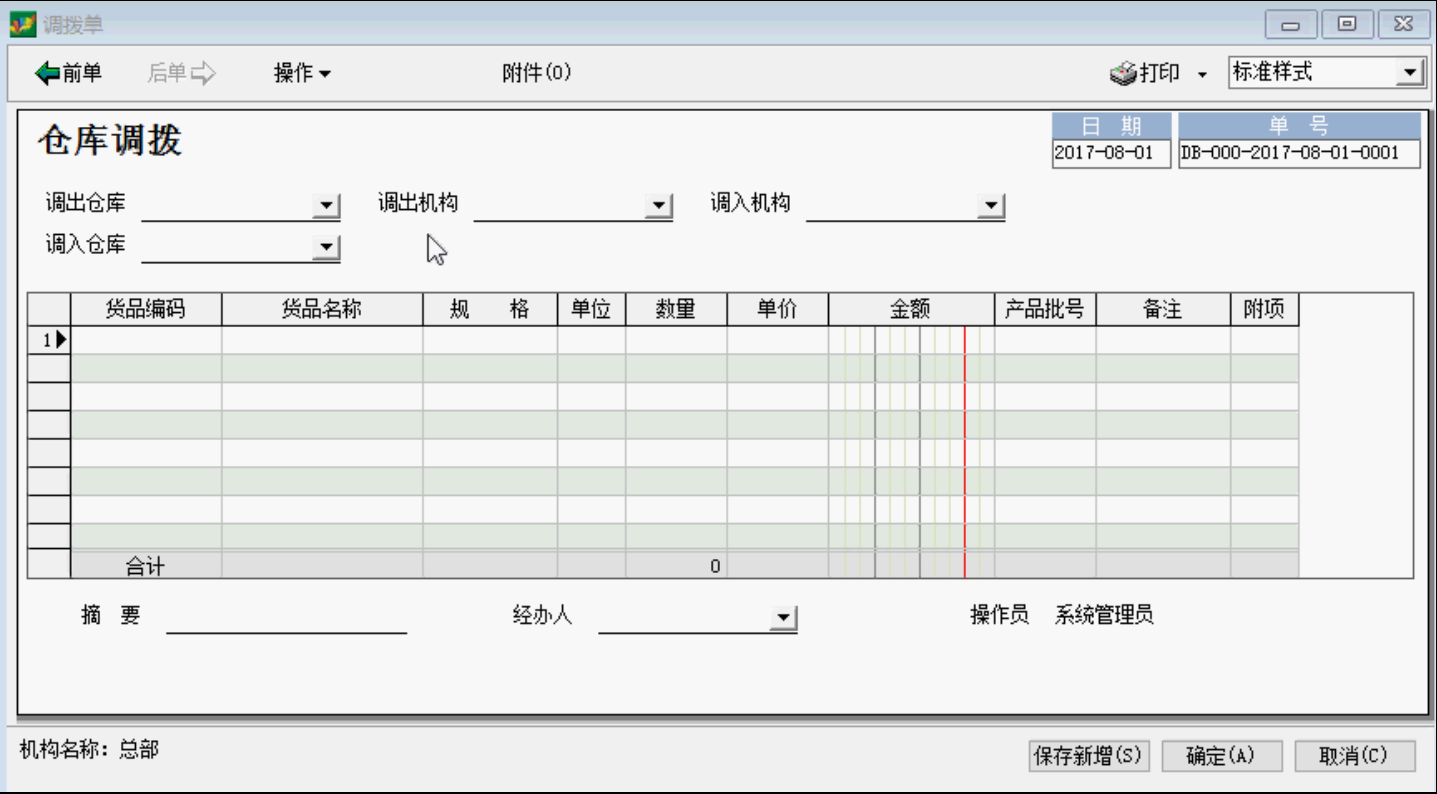Screen dimensions: 1437x794
Task: Click the 日期 field 2017-08-01
Action: [x=1111, y=154]
